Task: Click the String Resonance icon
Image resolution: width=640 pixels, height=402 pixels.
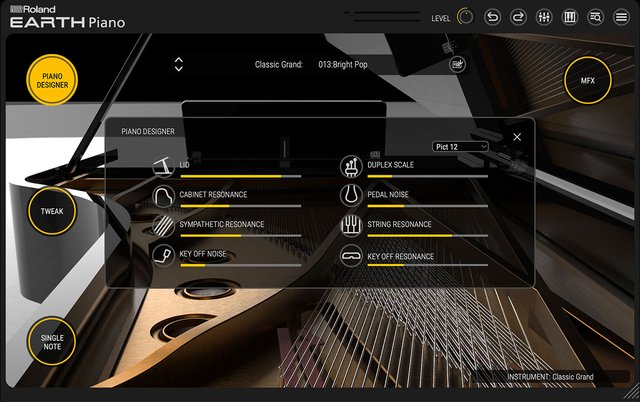Action: [x=351, y=225]
